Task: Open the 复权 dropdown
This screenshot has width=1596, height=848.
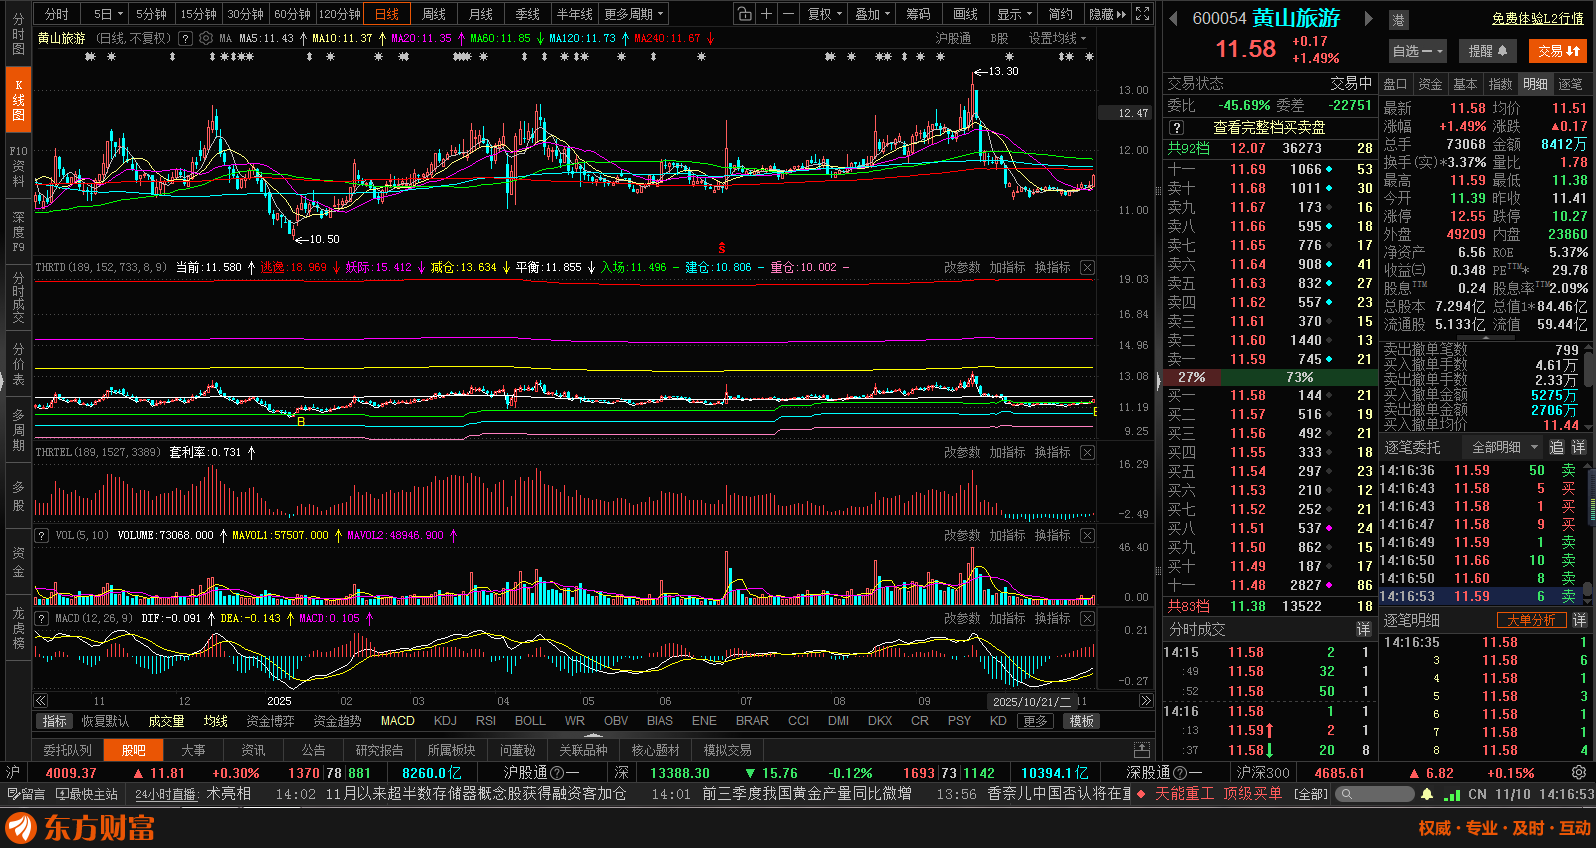Action: coord(826,14)
